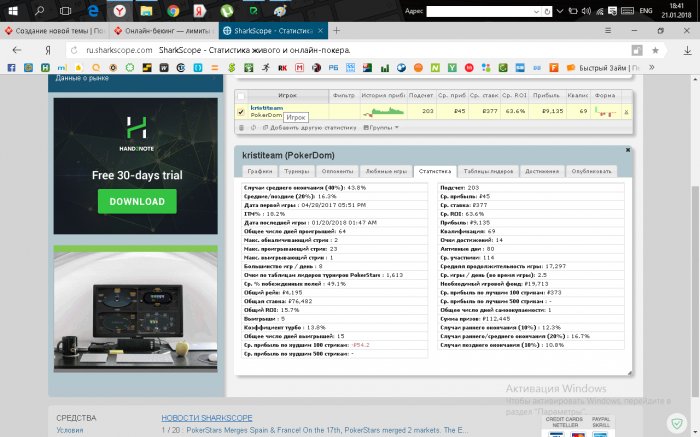Open the Facebook bookmark icon
The image size is (700, 437).
[11, 68]
